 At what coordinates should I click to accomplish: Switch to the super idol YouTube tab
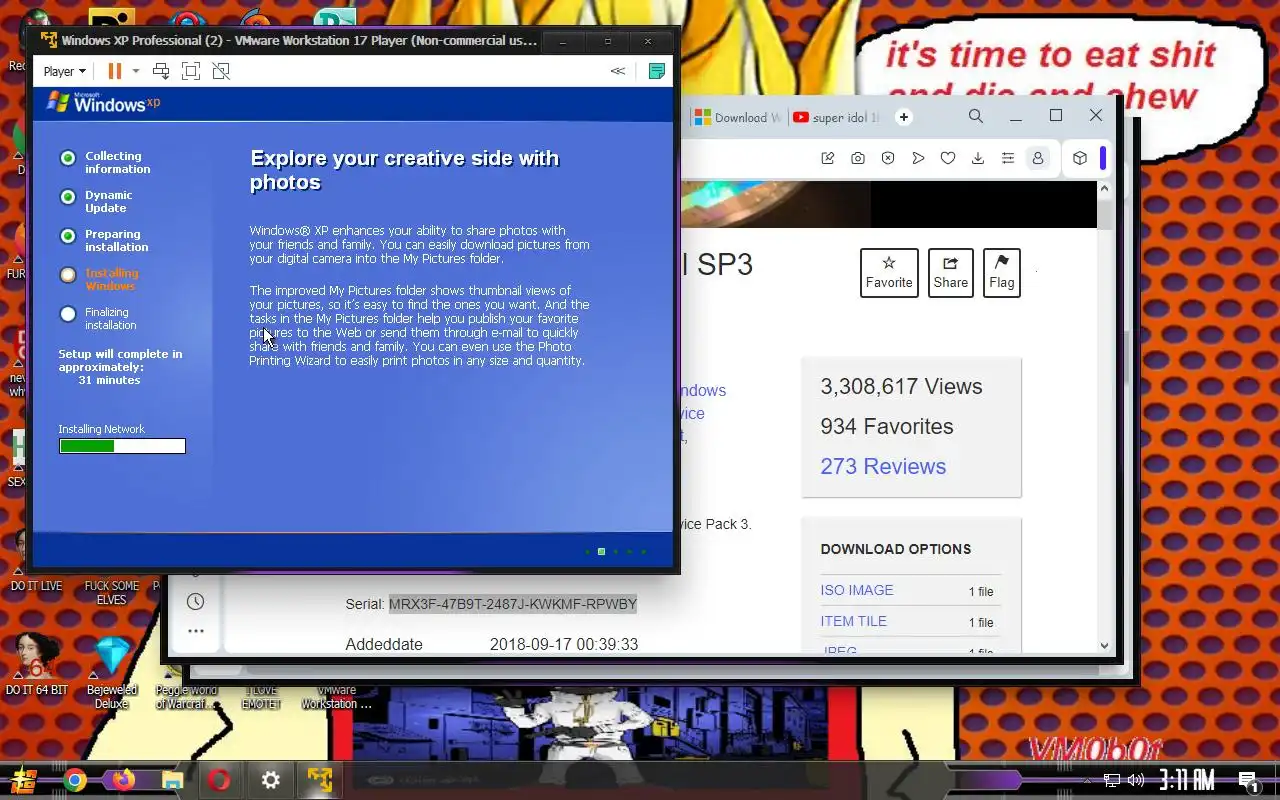tap(836, 117)
